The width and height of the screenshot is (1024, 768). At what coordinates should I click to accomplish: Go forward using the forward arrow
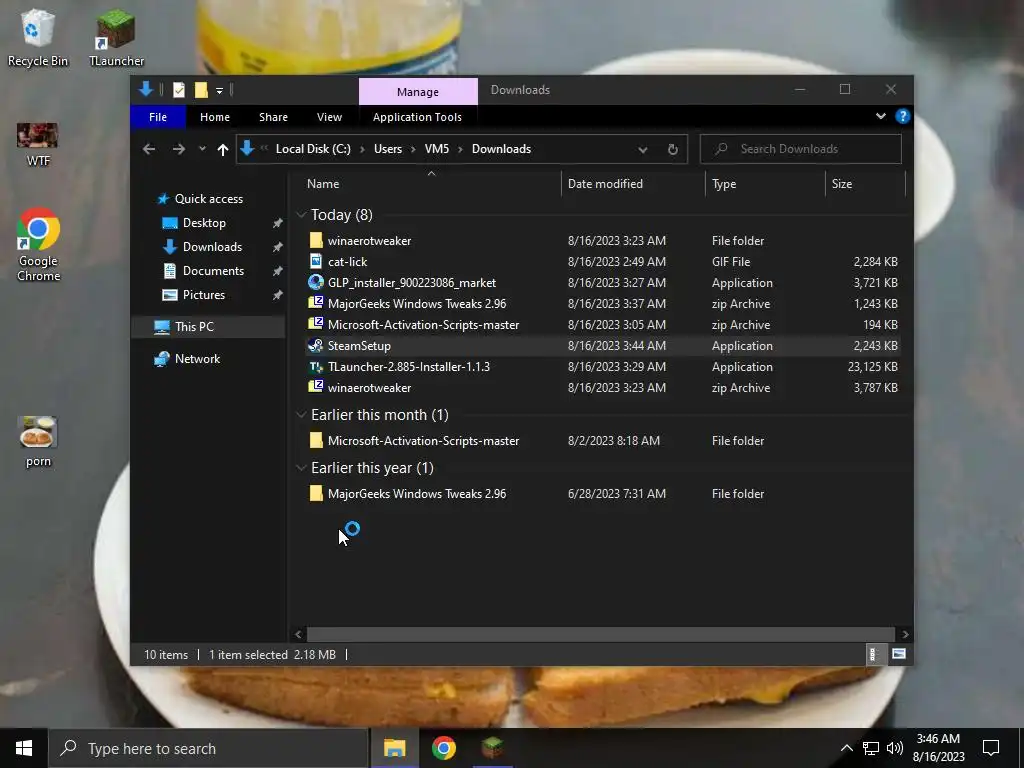coord(178,149)
